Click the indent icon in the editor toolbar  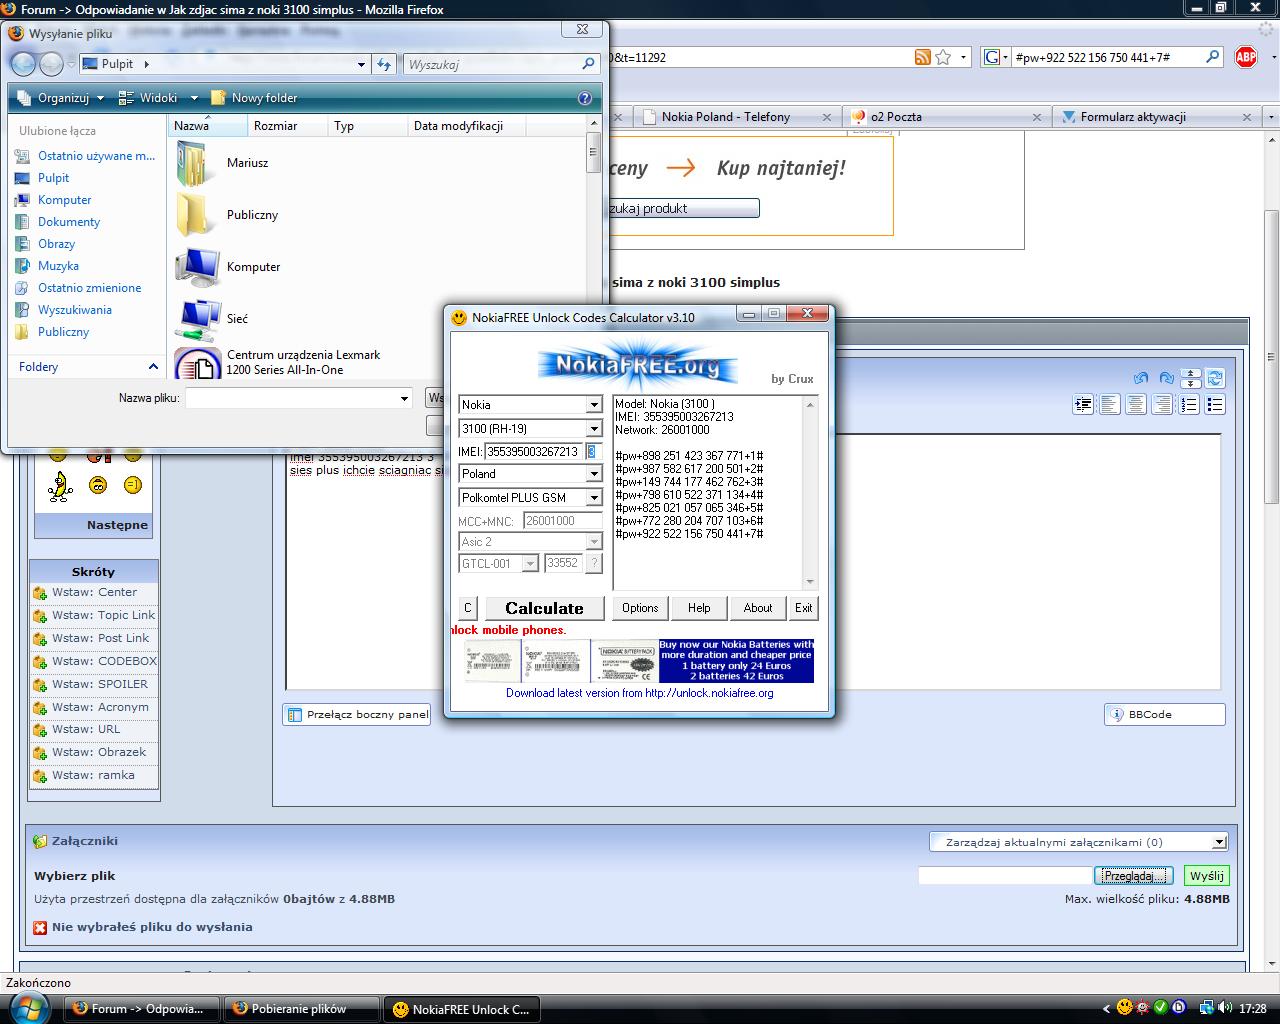tap(1083, 405)
